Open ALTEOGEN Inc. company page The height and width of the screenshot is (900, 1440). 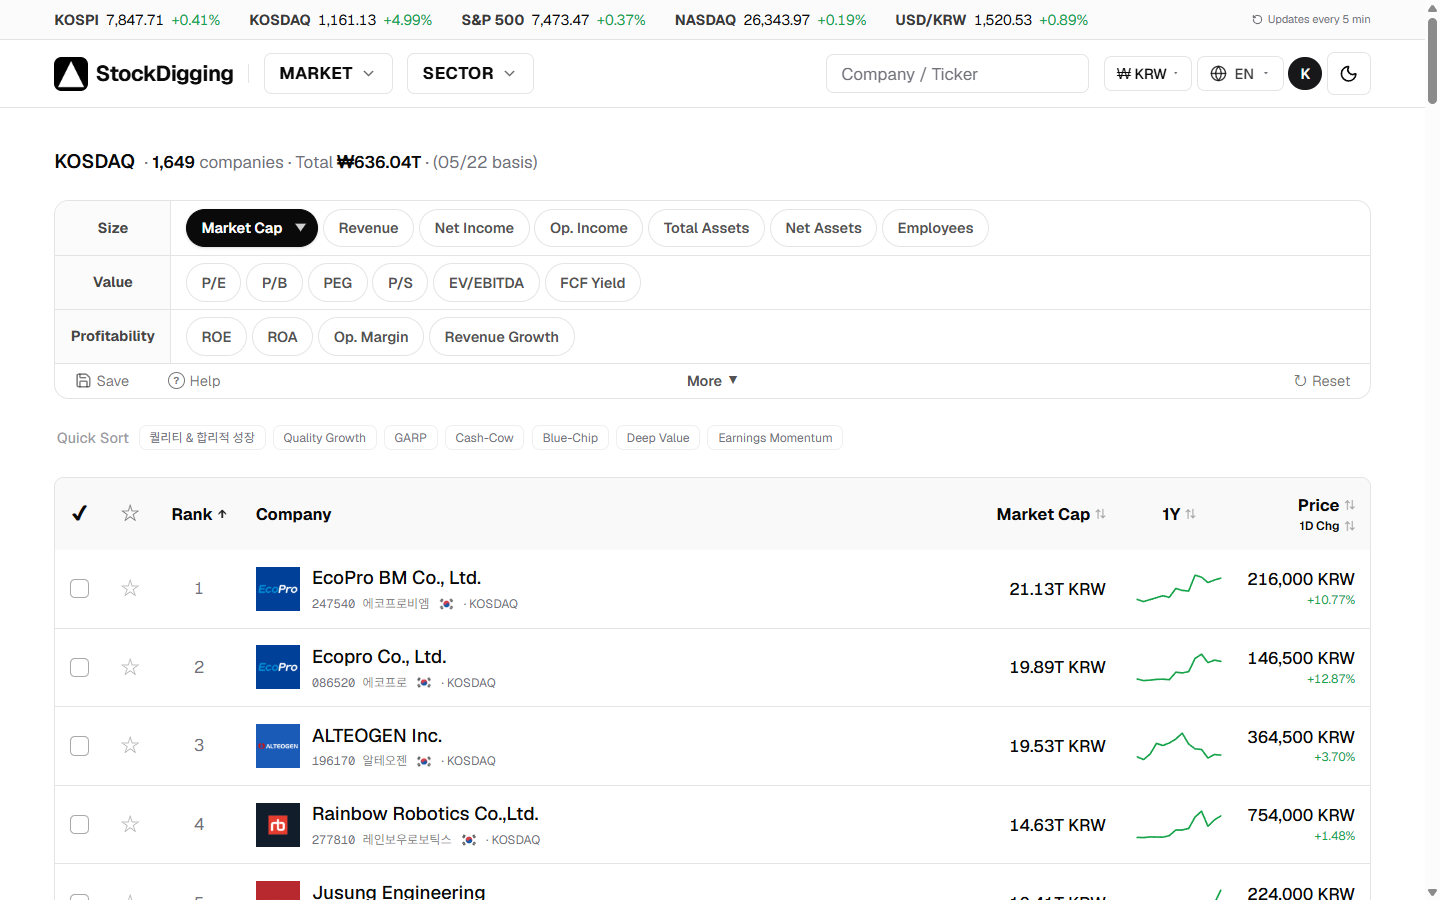[377, 736]
